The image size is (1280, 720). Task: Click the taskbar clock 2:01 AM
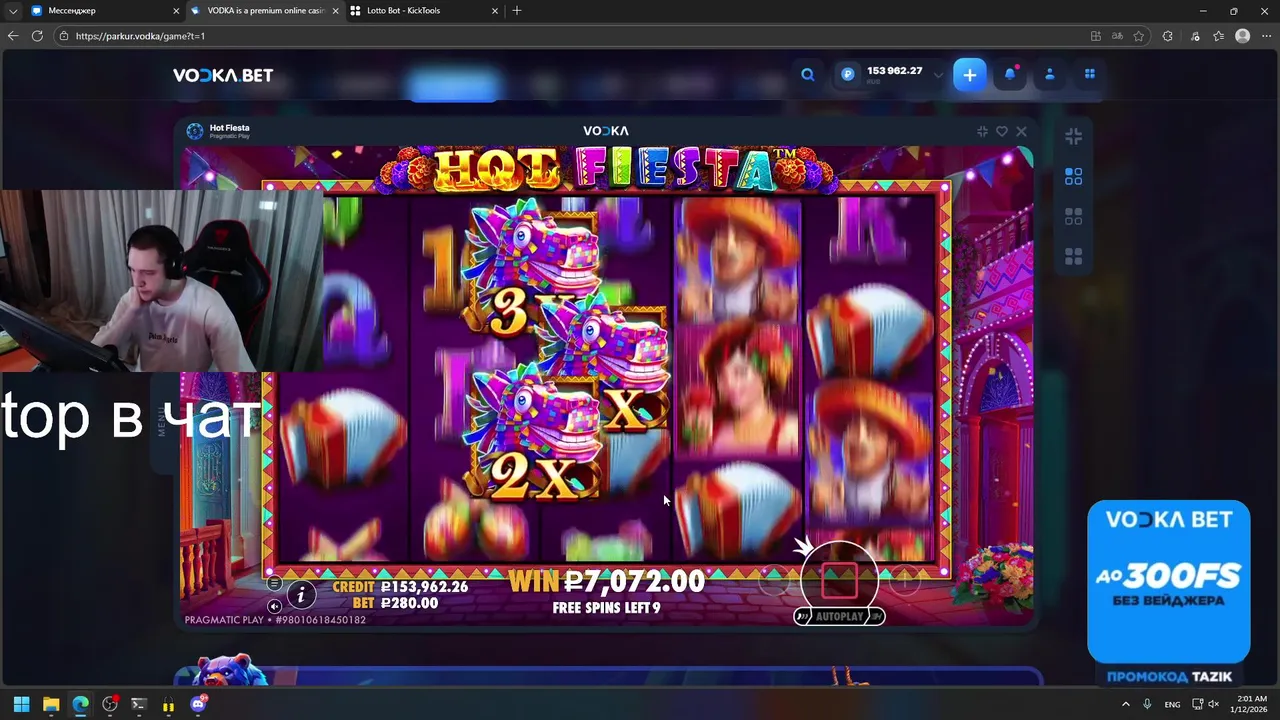(1250, 704)
